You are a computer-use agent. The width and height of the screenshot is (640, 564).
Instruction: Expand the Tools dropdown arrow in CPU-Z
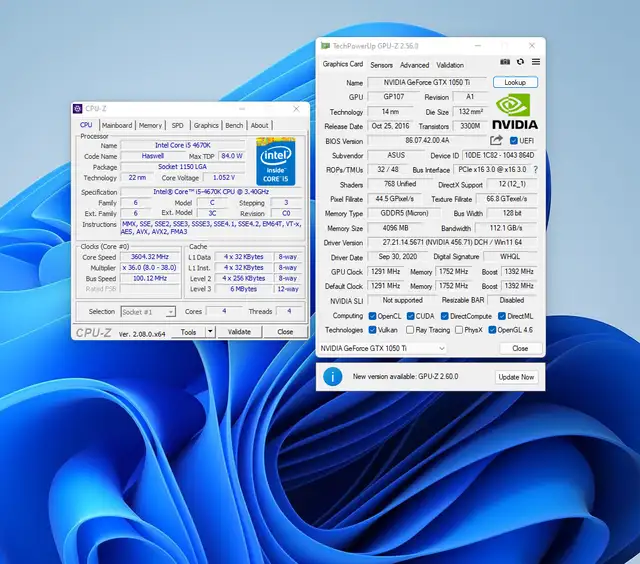click(210, 332)
